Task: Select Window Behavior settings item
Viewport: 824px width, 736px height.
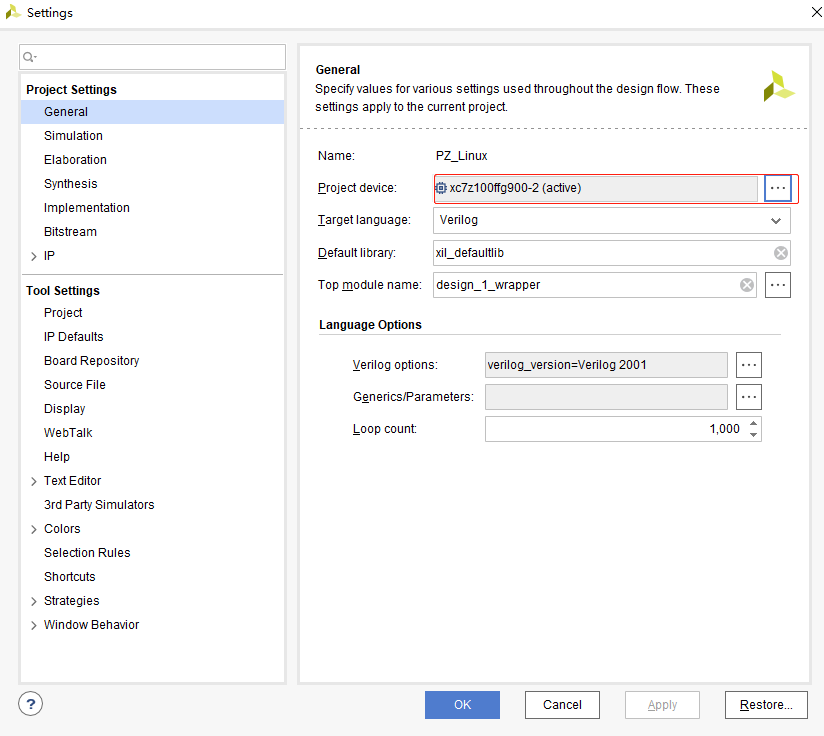Action: point(91,625)
